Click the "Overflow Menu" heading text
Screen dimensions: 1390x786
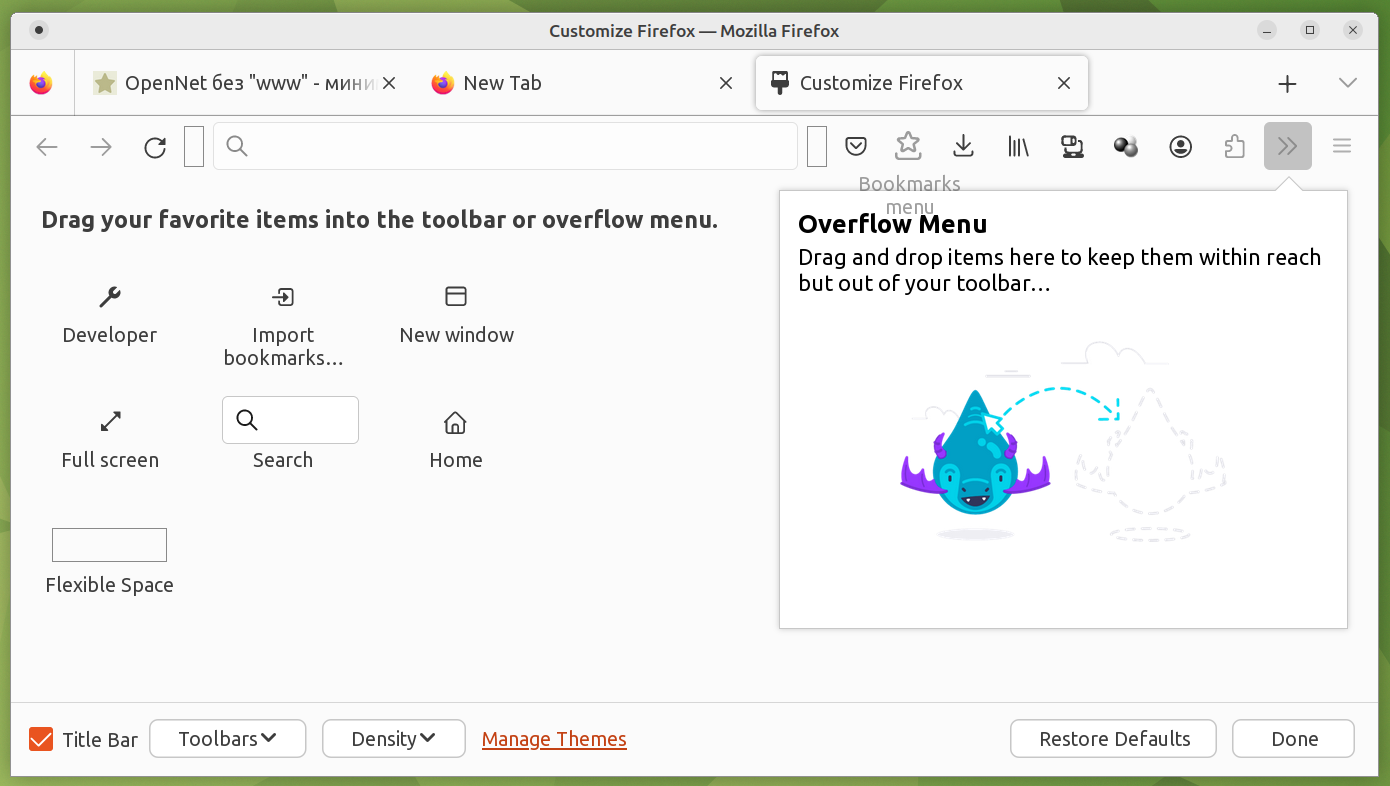click(x=893, y=224)
